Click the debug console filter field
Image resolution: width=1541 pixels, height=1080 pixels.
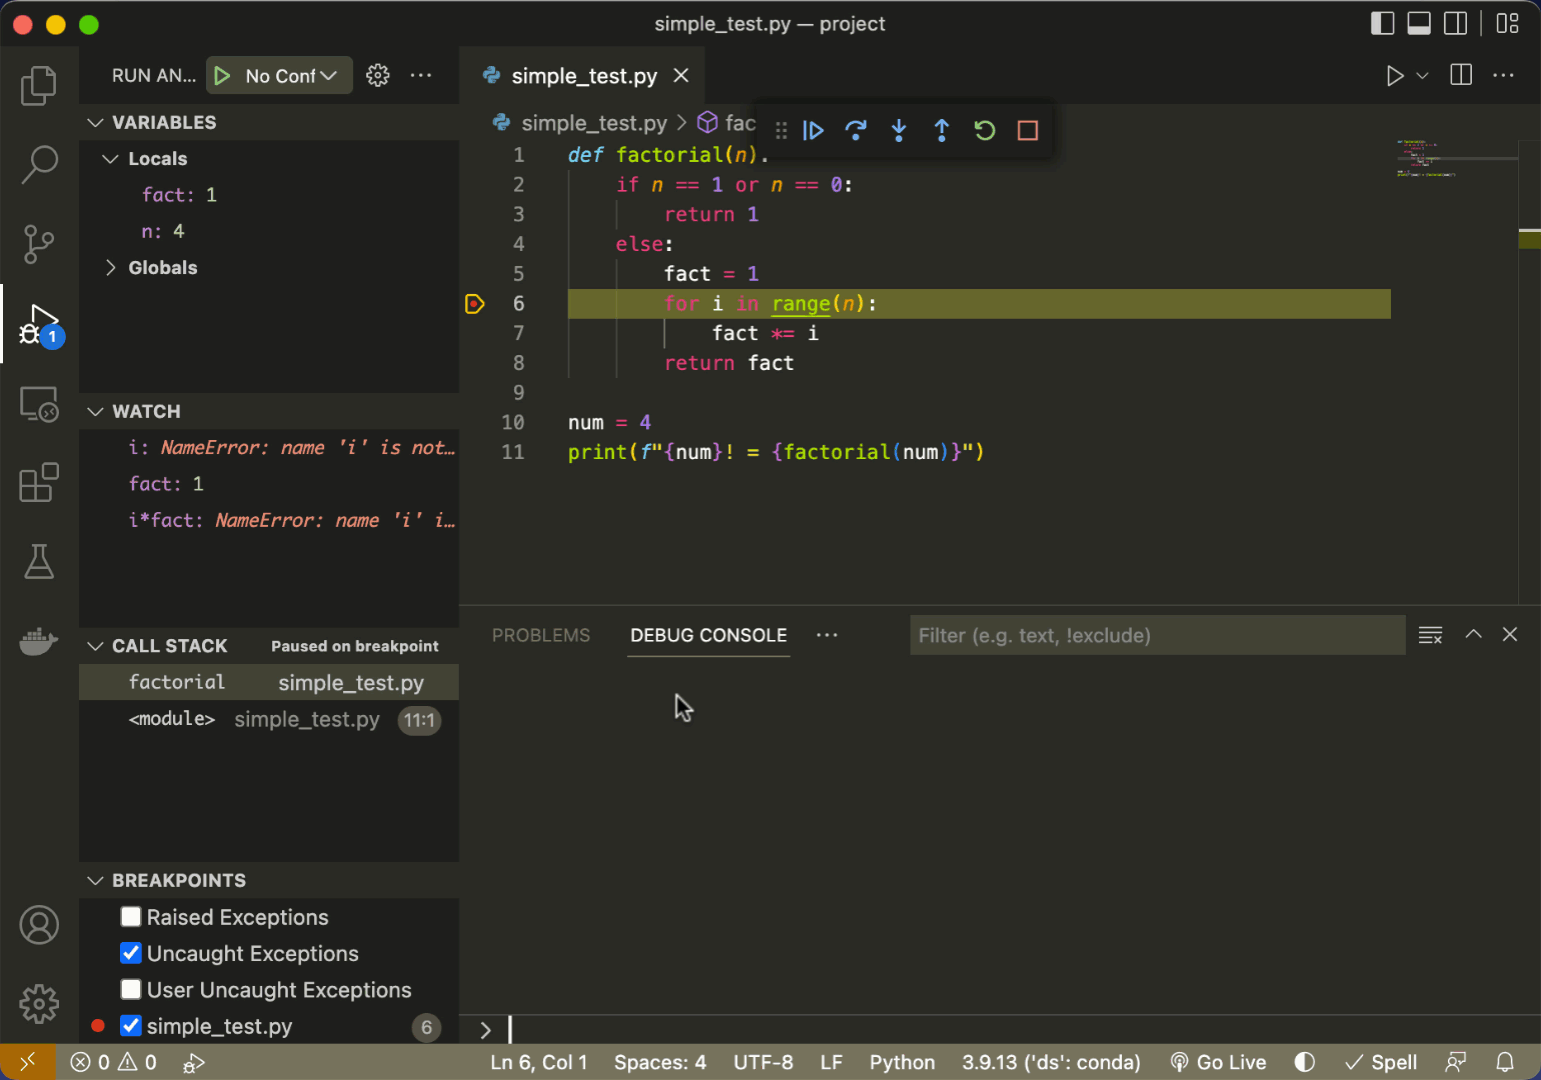click(1157, 635)
